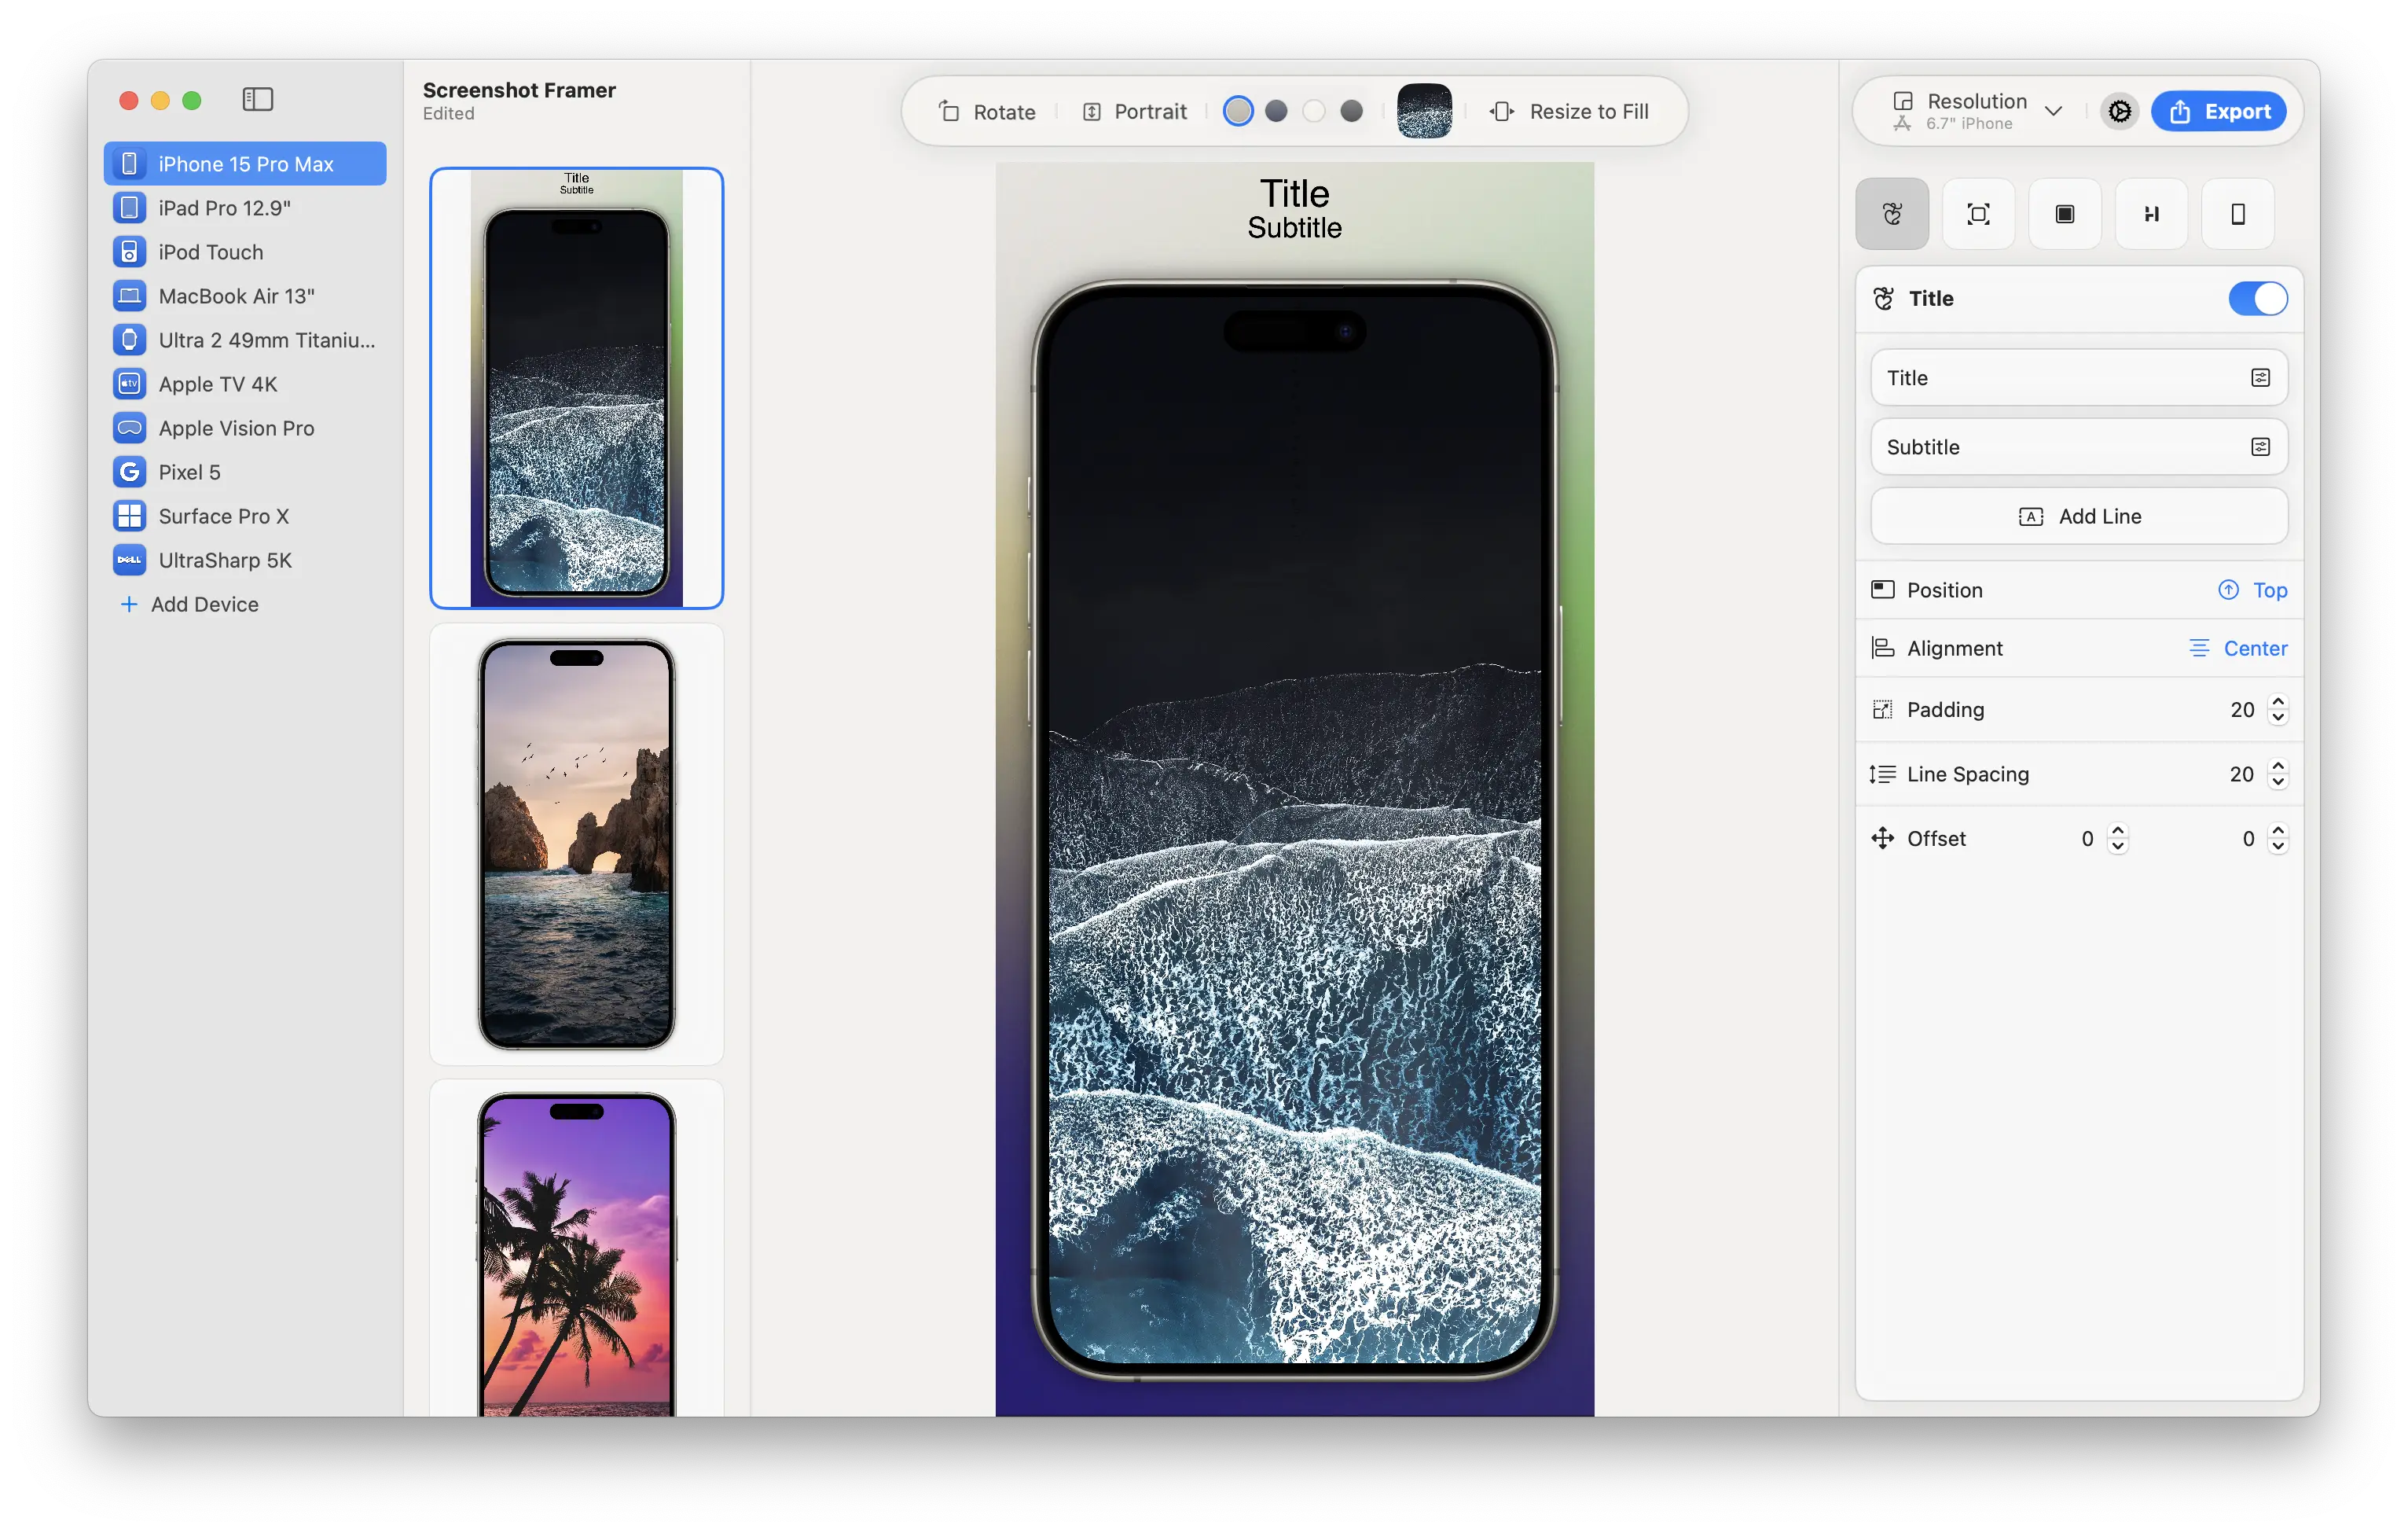This screenshot has width=2408, height=1533.
Task: Change Alignment from Center
Action: click(x=2238, y=648)
